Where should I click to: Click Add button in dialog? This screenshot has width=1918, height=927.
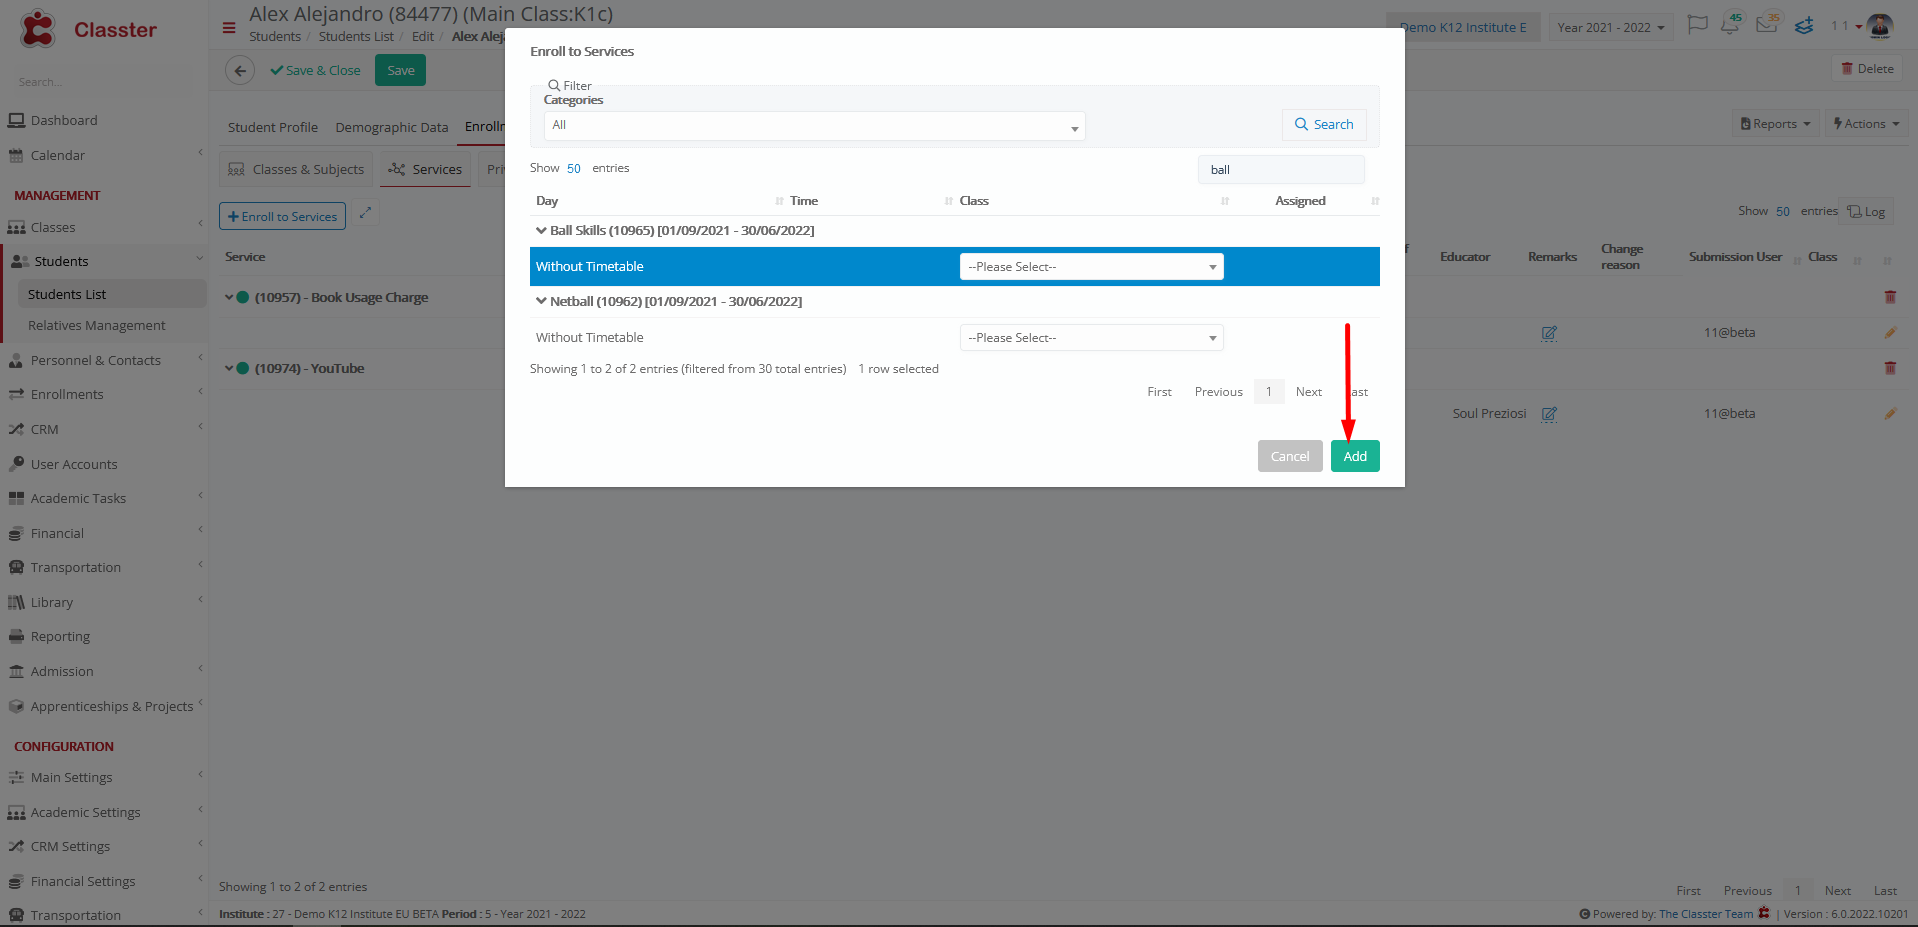point(1355,456)
